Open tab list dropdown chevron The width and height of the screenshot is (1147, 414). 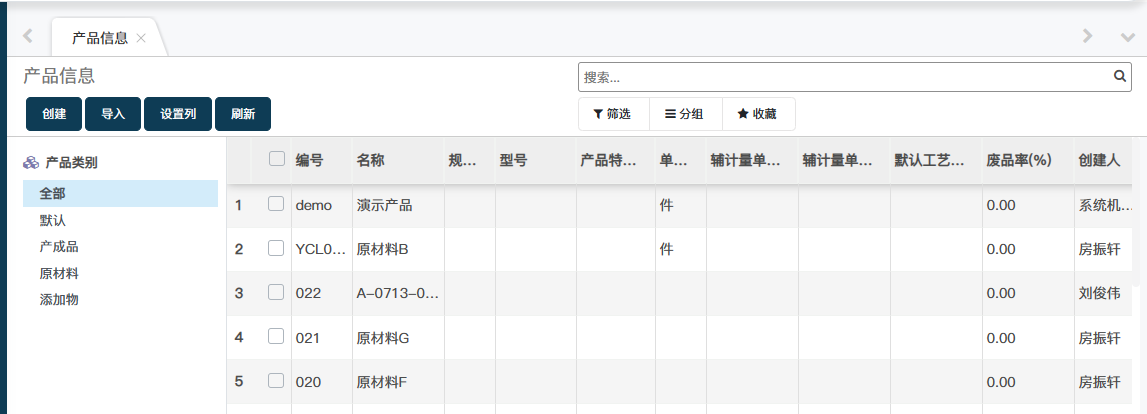[x=1128, y=36]
